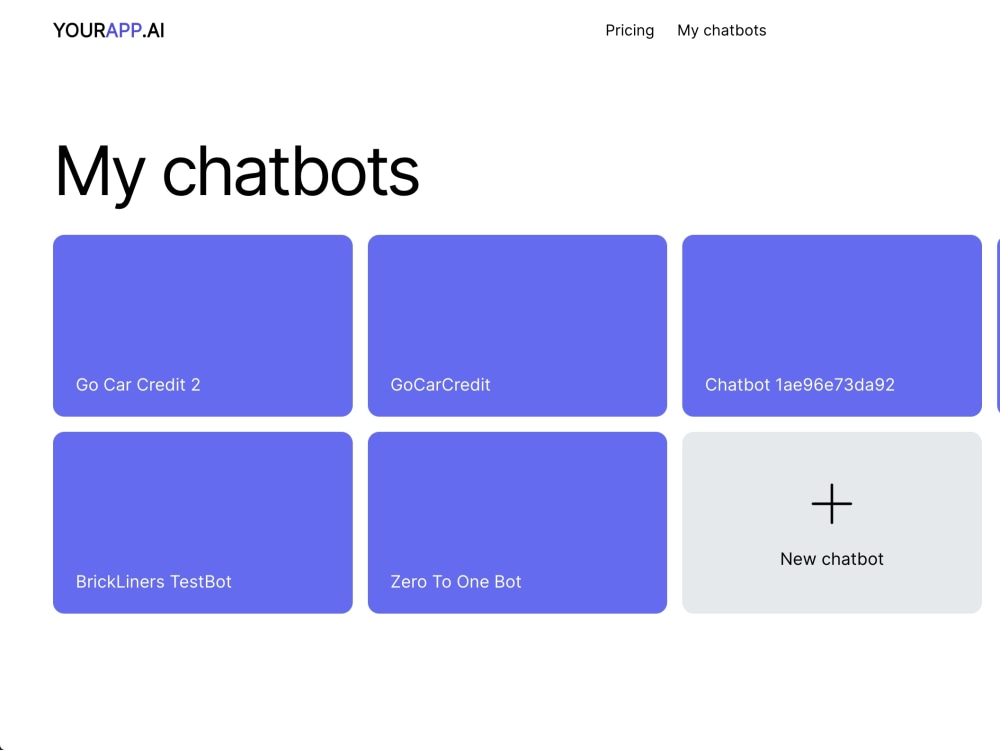Click the GoCarCredit title label
This screenshot has width=1000, height=750.
[440, 384]
